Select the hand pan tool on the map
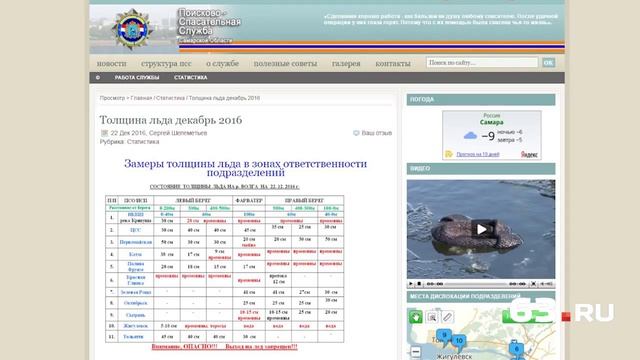Image resolution: width=640 pixels, height=360 pixels. (x=416, y=317)
